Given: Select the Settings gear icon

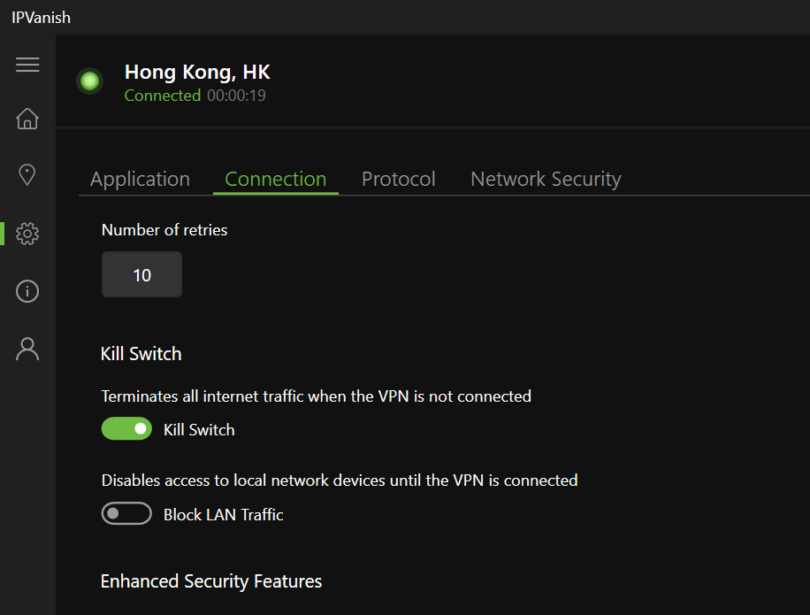Looking at the screenshot, I should (27, 233).
